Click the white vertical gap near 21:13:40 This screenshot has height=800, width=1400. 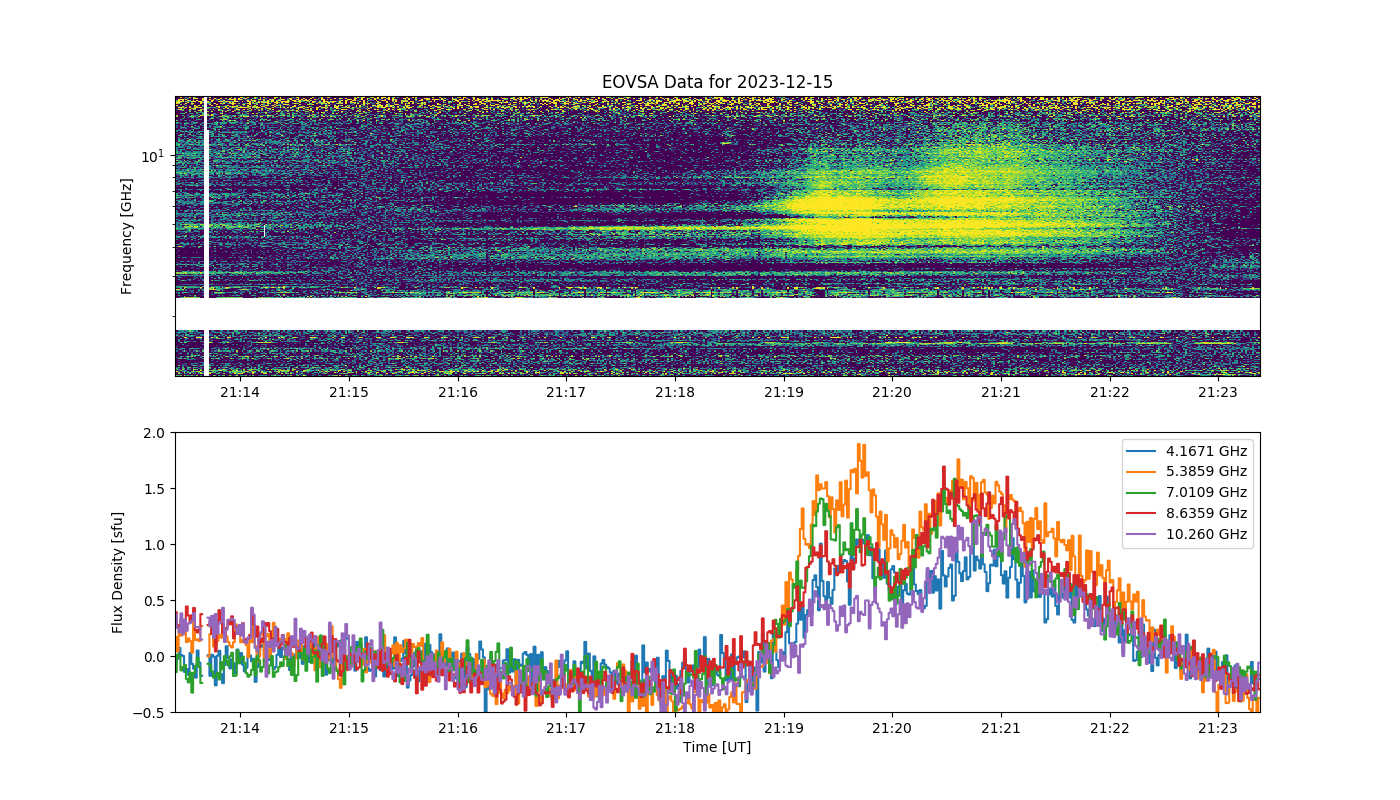[206, 236]
